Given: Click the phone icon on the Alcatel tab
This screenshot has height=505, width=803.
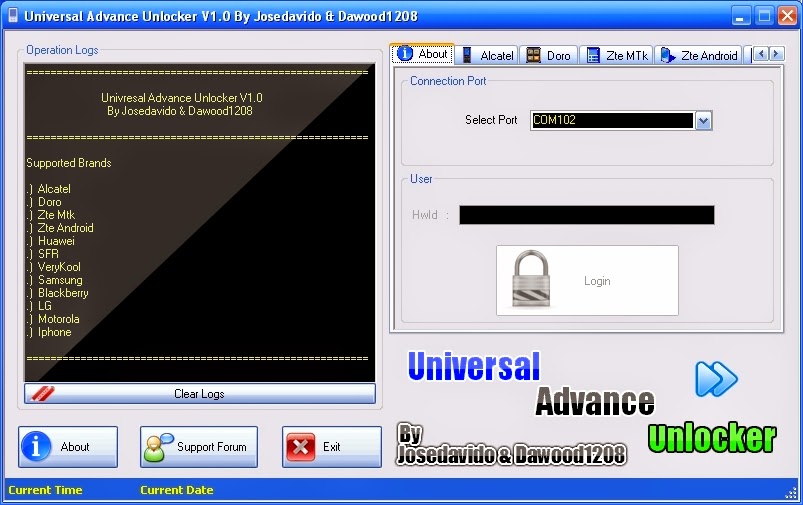Looking at the screenshot, I should pos(467,55).
